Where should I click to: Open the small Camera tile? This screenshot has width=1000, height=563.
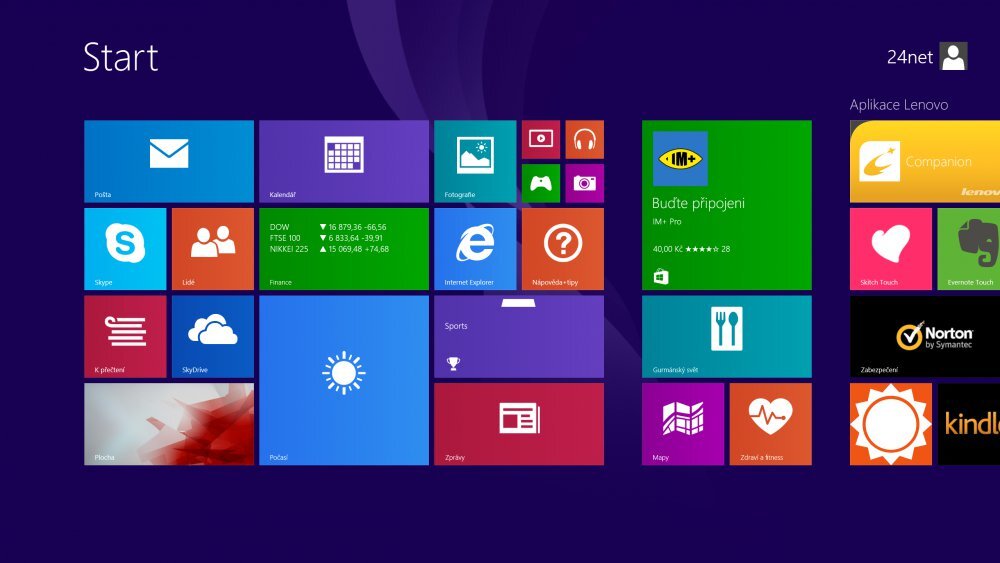[584, 183]
